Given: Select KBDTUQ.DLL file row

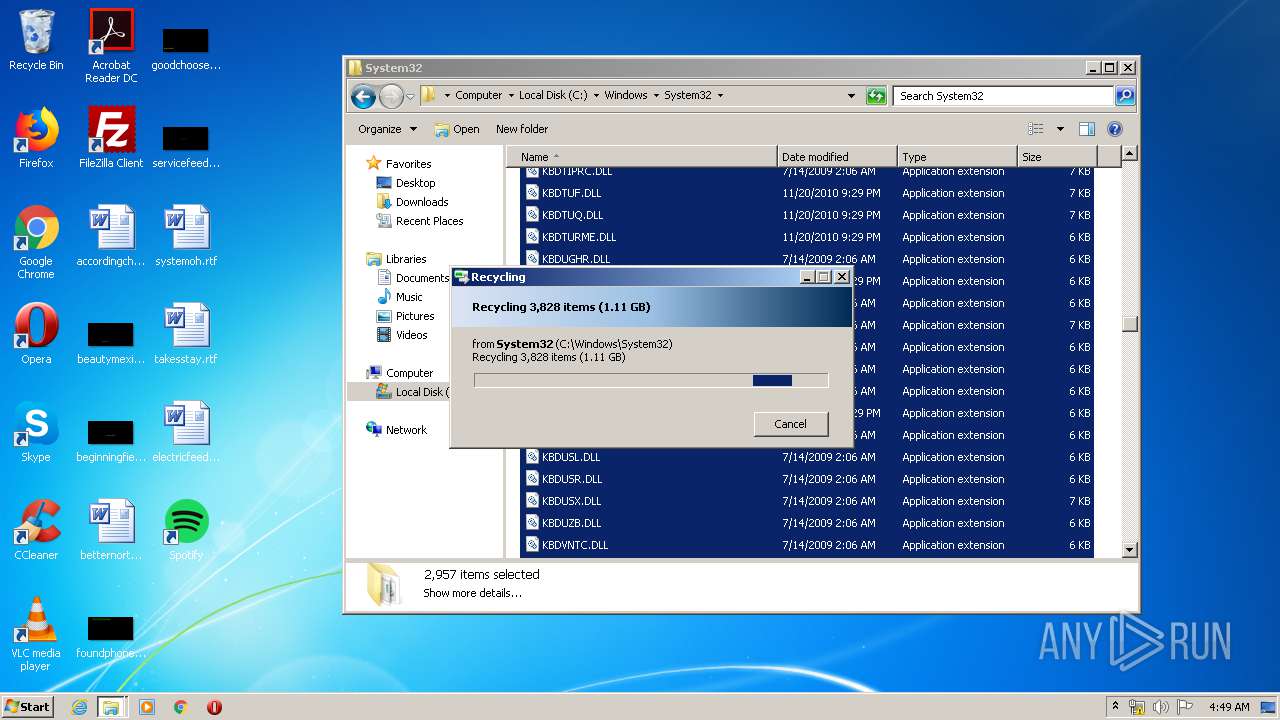Looking at the screenshot, I should (x=808, y=215).
